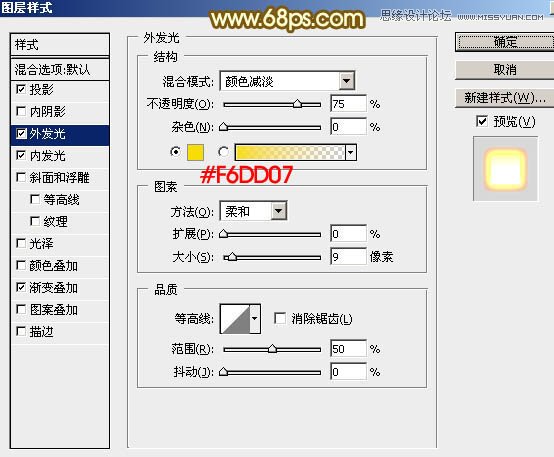The width and height of the screenshot is (554, 457).
Task: Click the yellow glow color swatch
Action: click(x=195, y=152)
